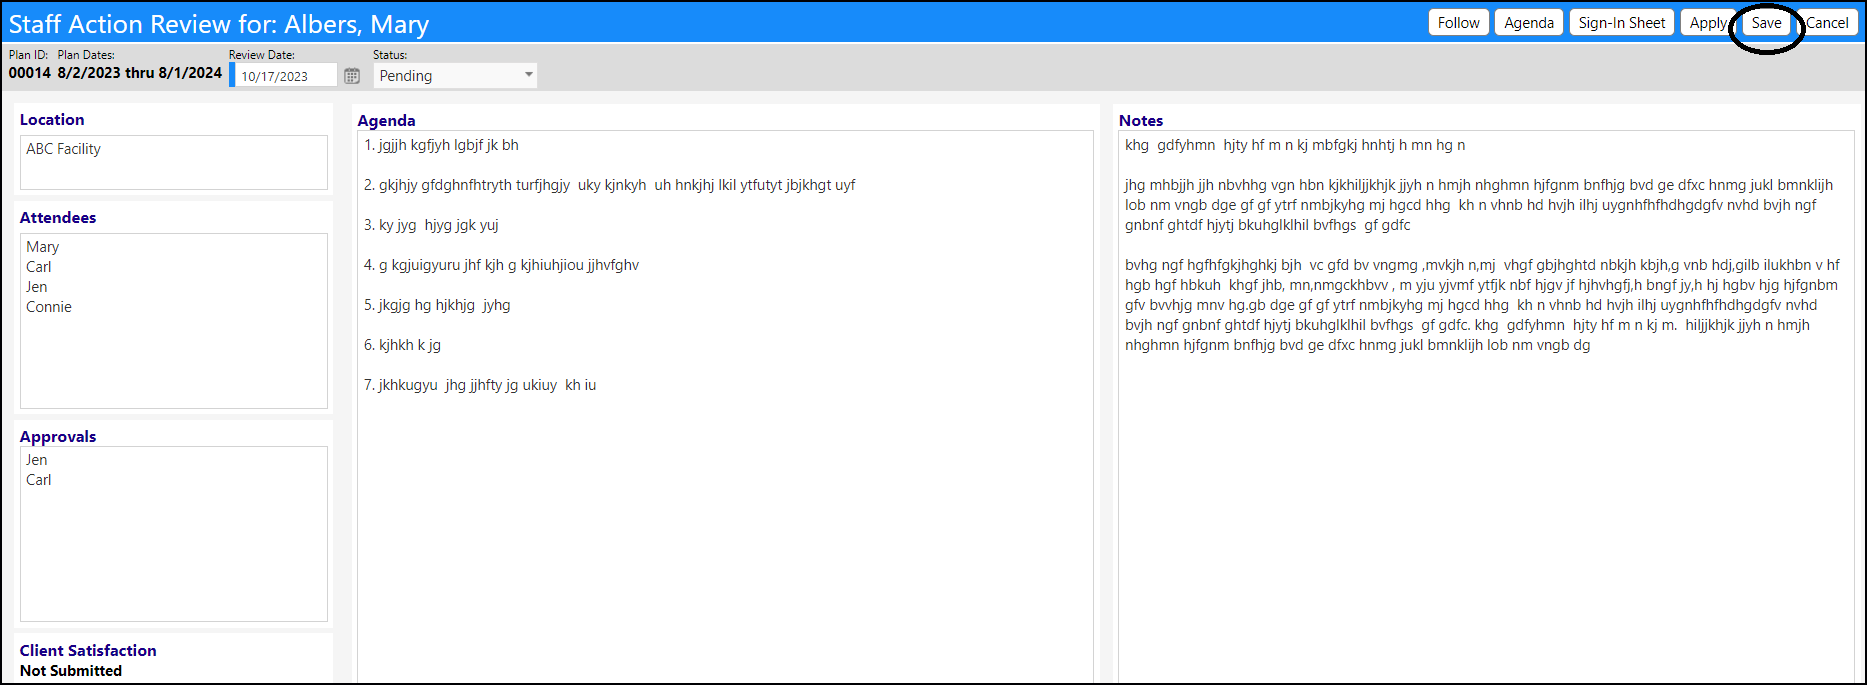This screenshot has width=1867, height=685.
Task: Click agenda item 1 starting 'jgjjh kgfjyh'
Action: pyautogui.click(x=441, y=145)
